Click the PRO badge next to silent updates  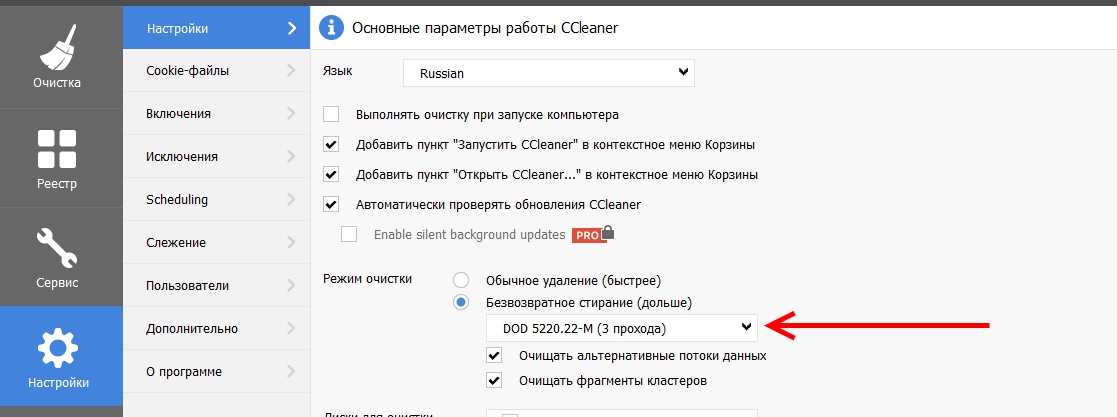pyautogui.click(x=587, y=235)
